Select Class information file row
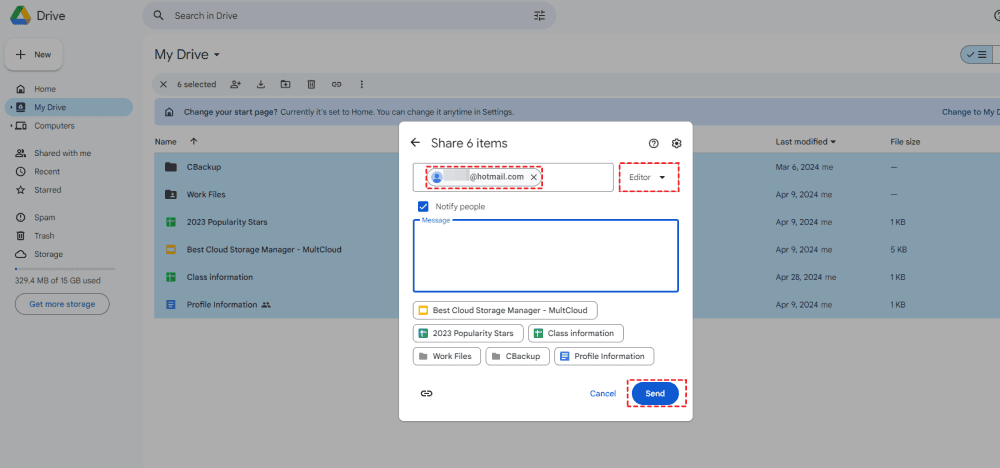1000x468 pixels. (577, 277)
